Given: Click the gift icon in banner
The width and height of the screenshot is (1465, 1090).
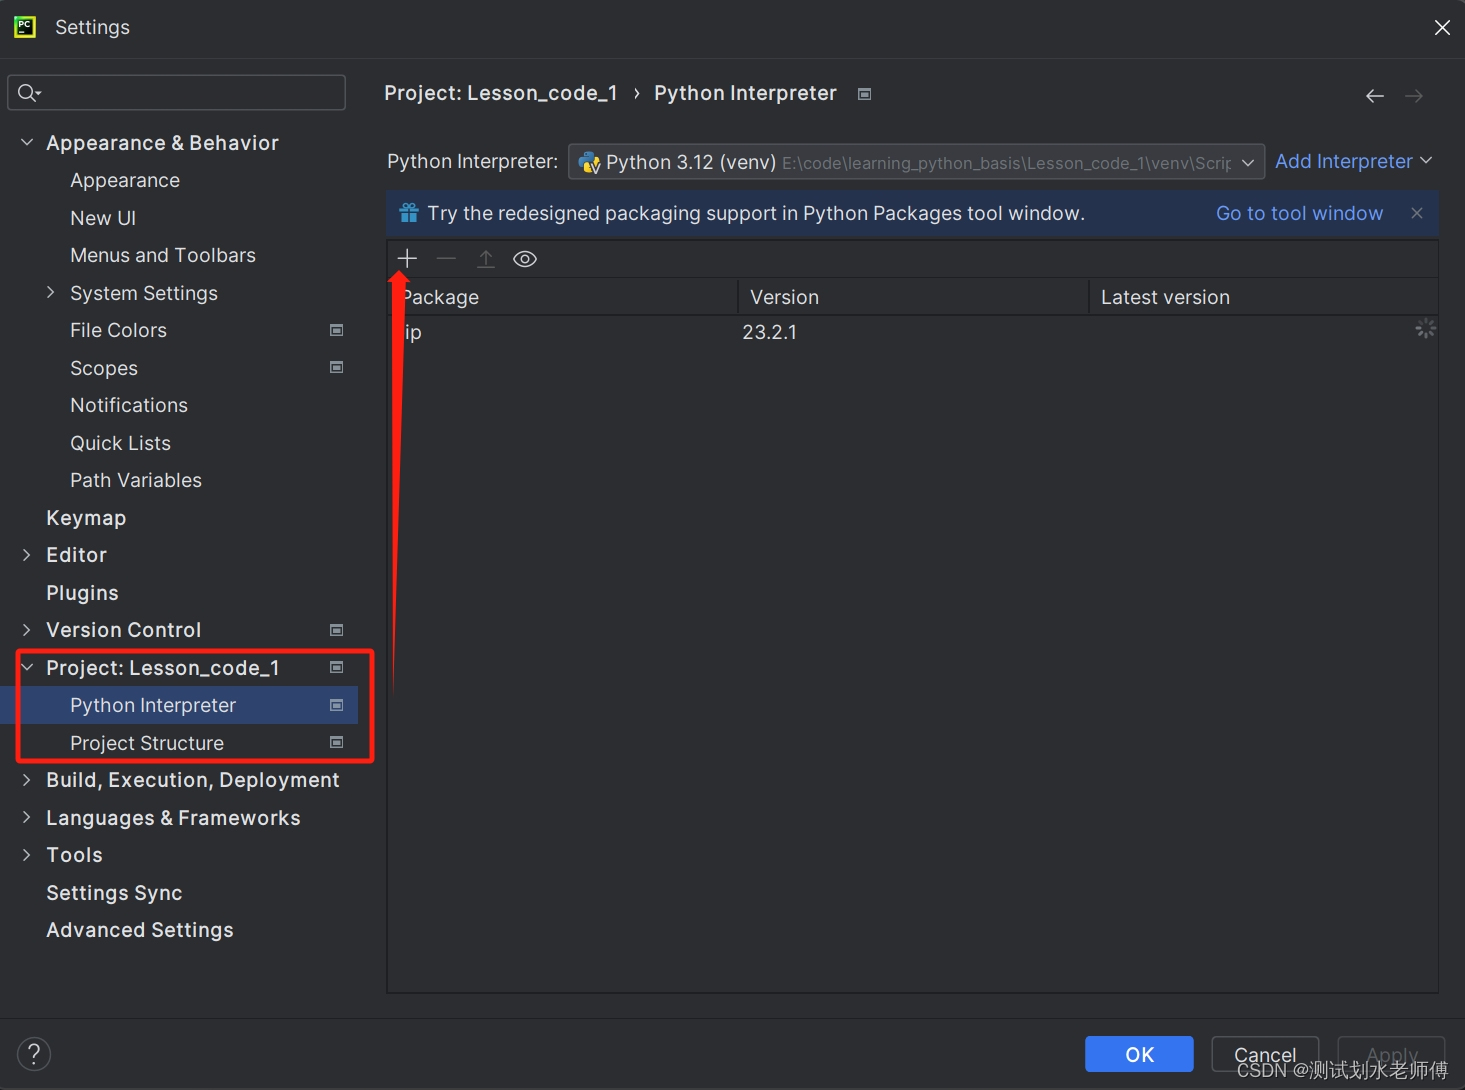Looking at the screenshot, I should [409, 213].
